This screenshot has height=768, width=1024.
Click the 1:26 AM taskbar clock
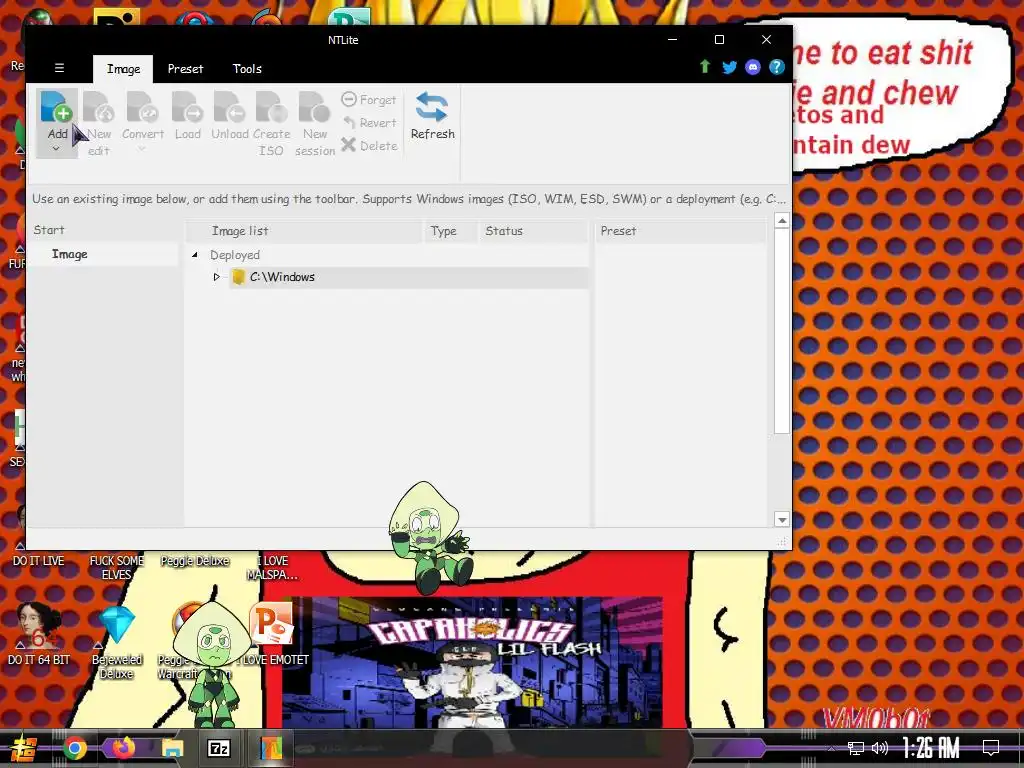(x=931, y=748)
